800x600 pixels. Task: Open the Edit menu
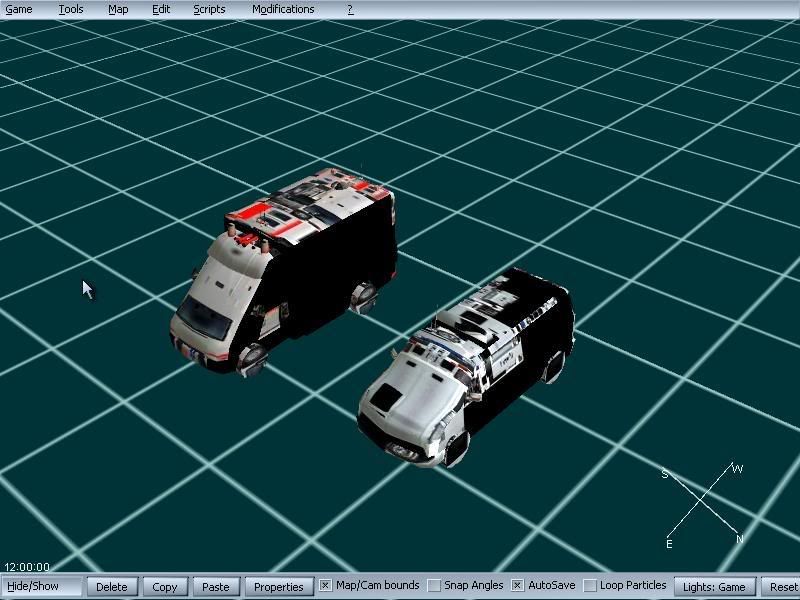coord(161,9)
